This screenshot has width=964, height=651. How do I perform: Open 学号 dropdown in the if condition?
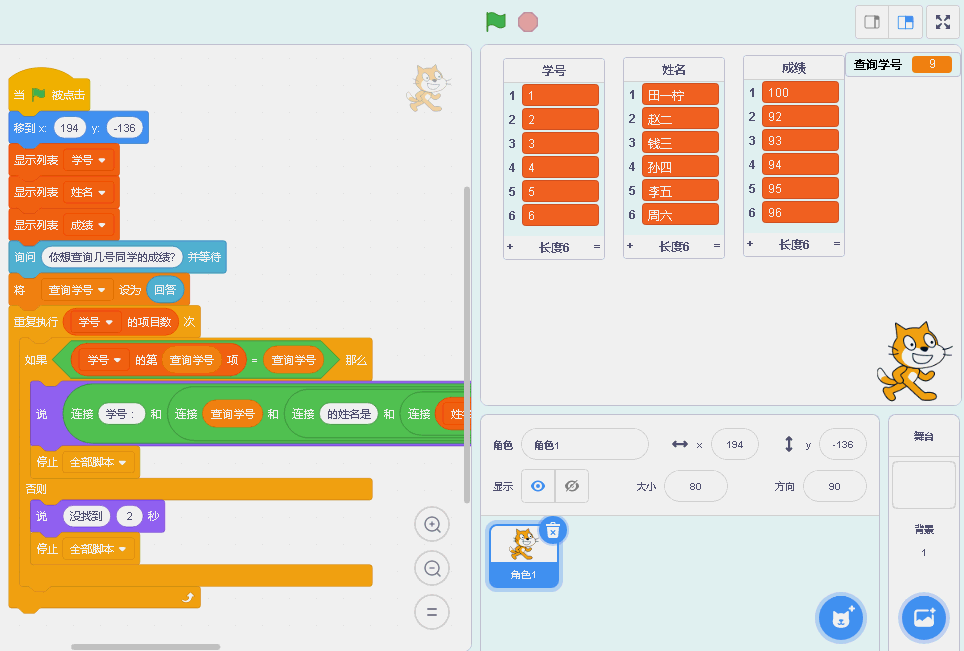click(x=104, y=360)
